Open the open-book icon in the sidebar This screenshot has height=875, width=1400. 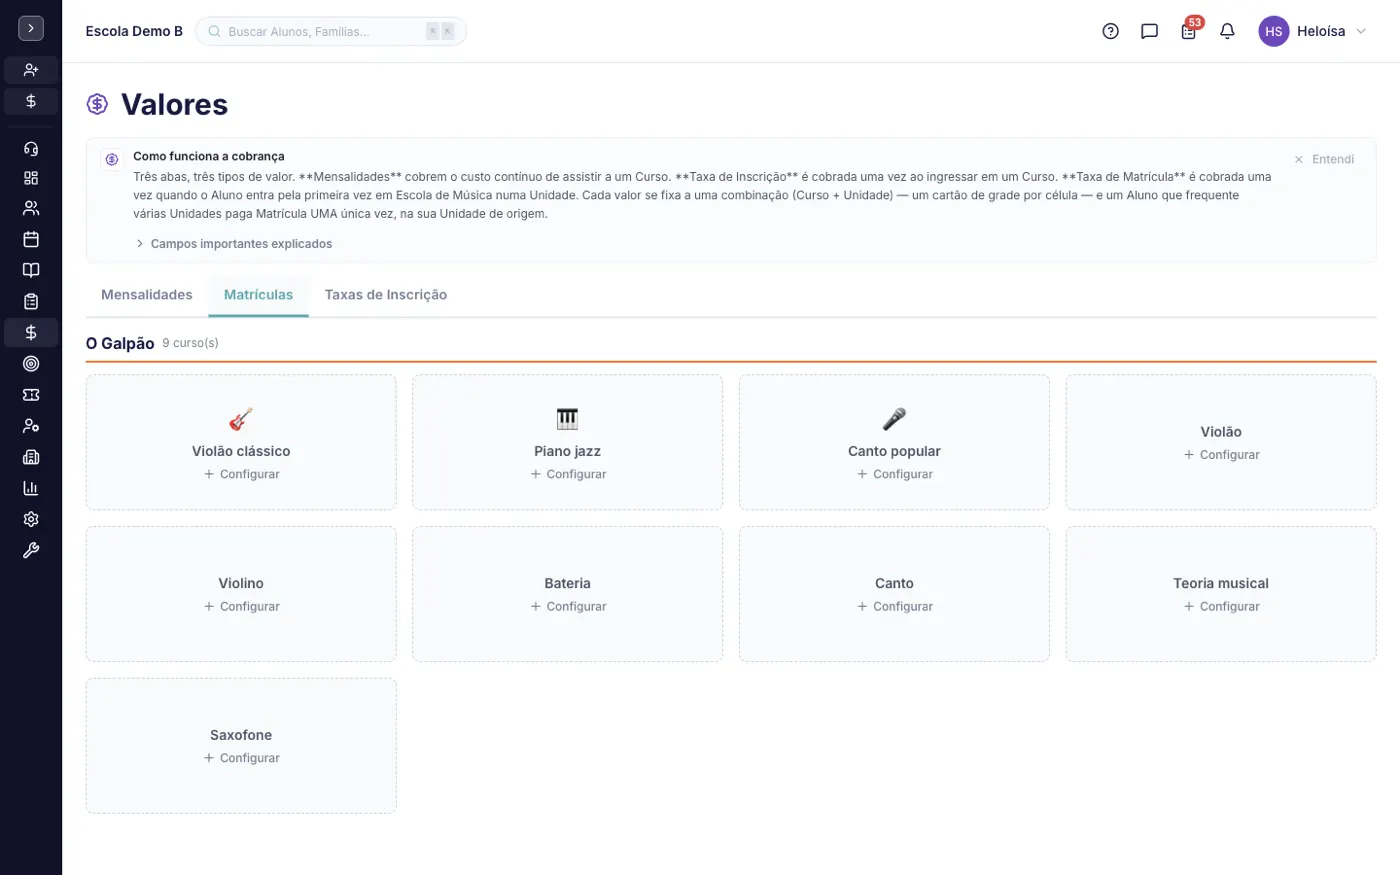(31, 270)
